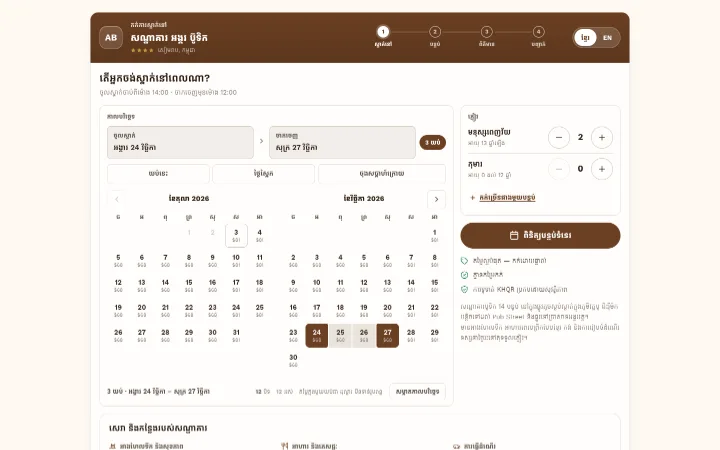Click the circular checkmark badge icon
720x450 pixels.
coord(464,275)
